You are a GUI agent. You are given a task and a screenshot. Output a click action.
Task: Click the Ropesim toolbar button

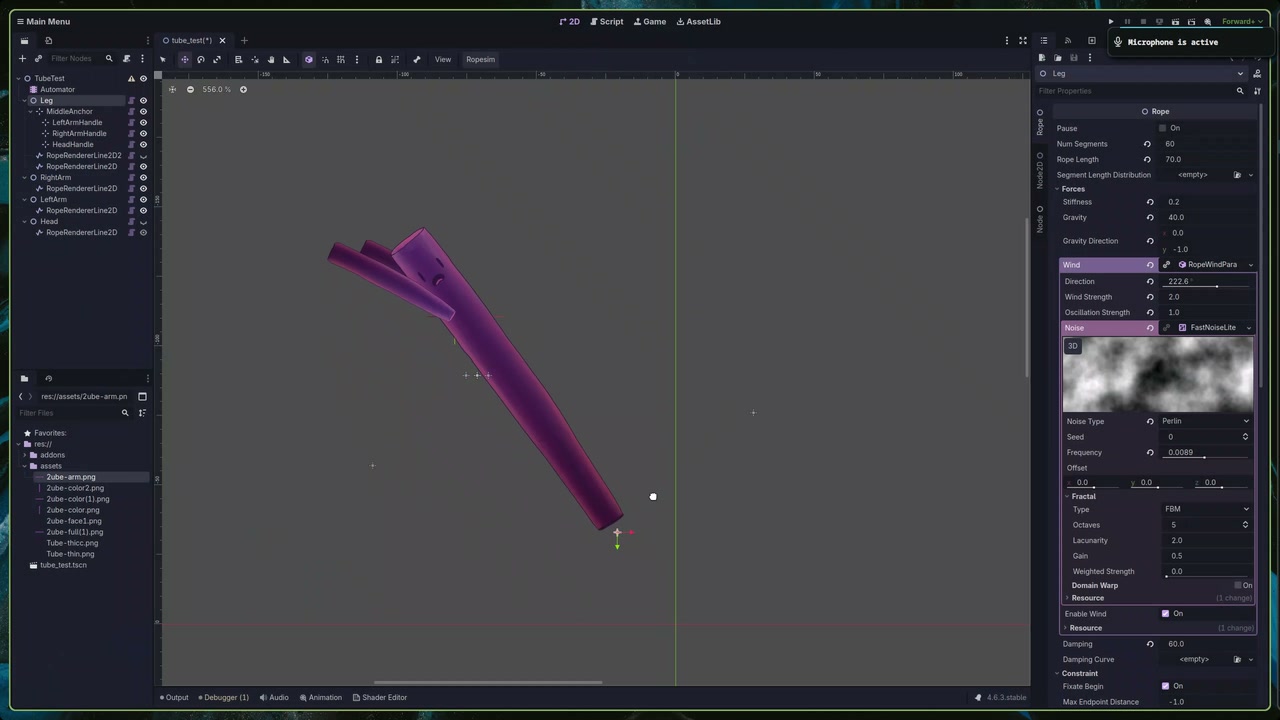[x=480, y=59]
